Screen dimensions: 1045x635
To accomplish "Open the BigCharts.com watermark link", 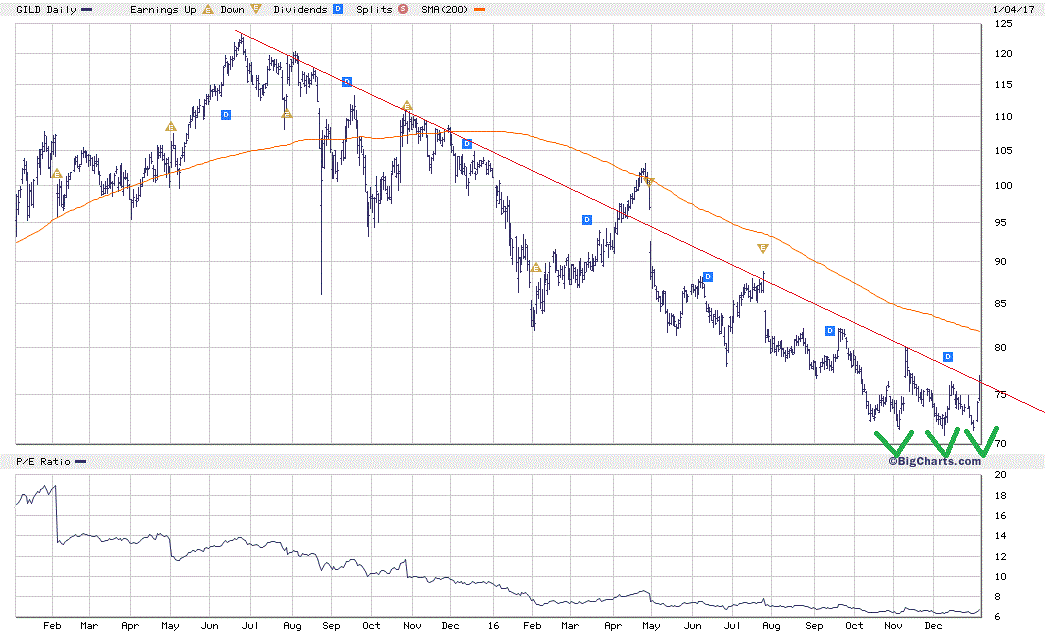I will click(934, 461).
